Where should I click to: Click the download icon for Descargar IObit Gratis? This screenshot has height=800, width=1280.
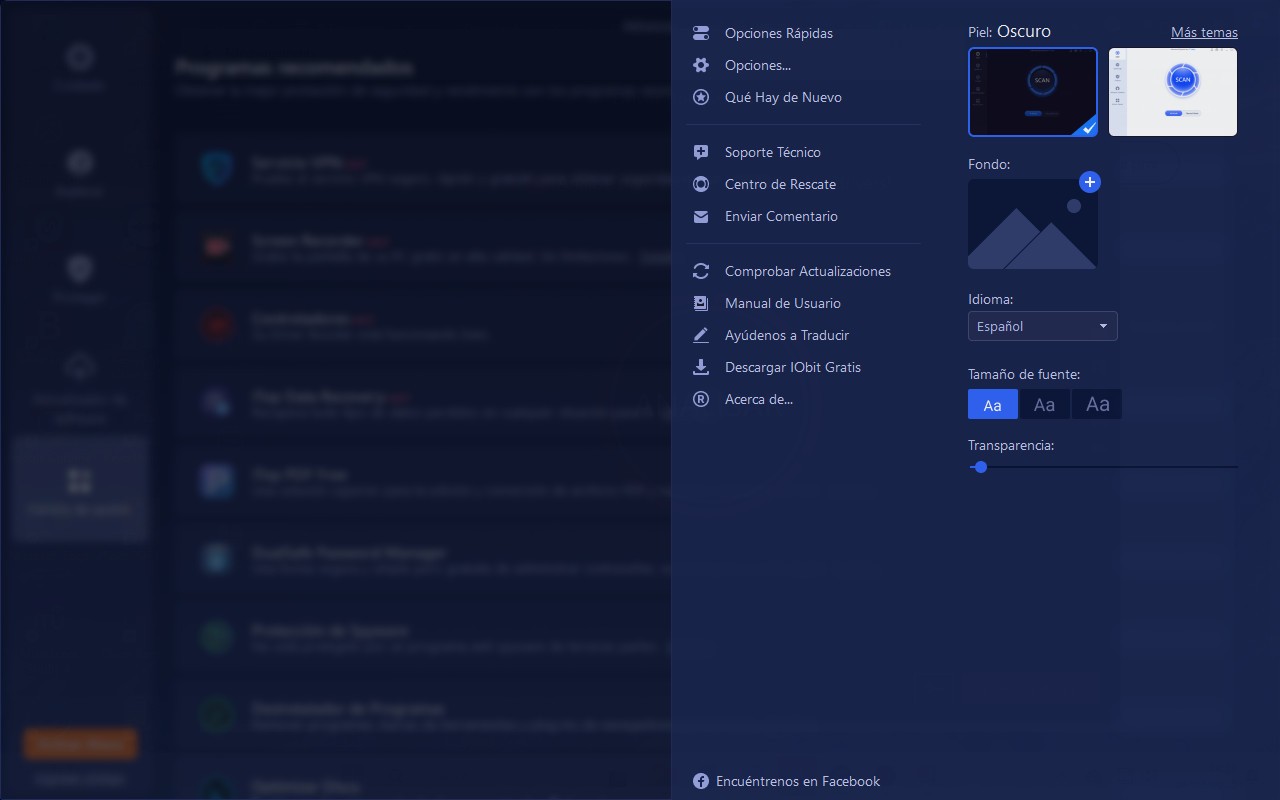[701, 367]
